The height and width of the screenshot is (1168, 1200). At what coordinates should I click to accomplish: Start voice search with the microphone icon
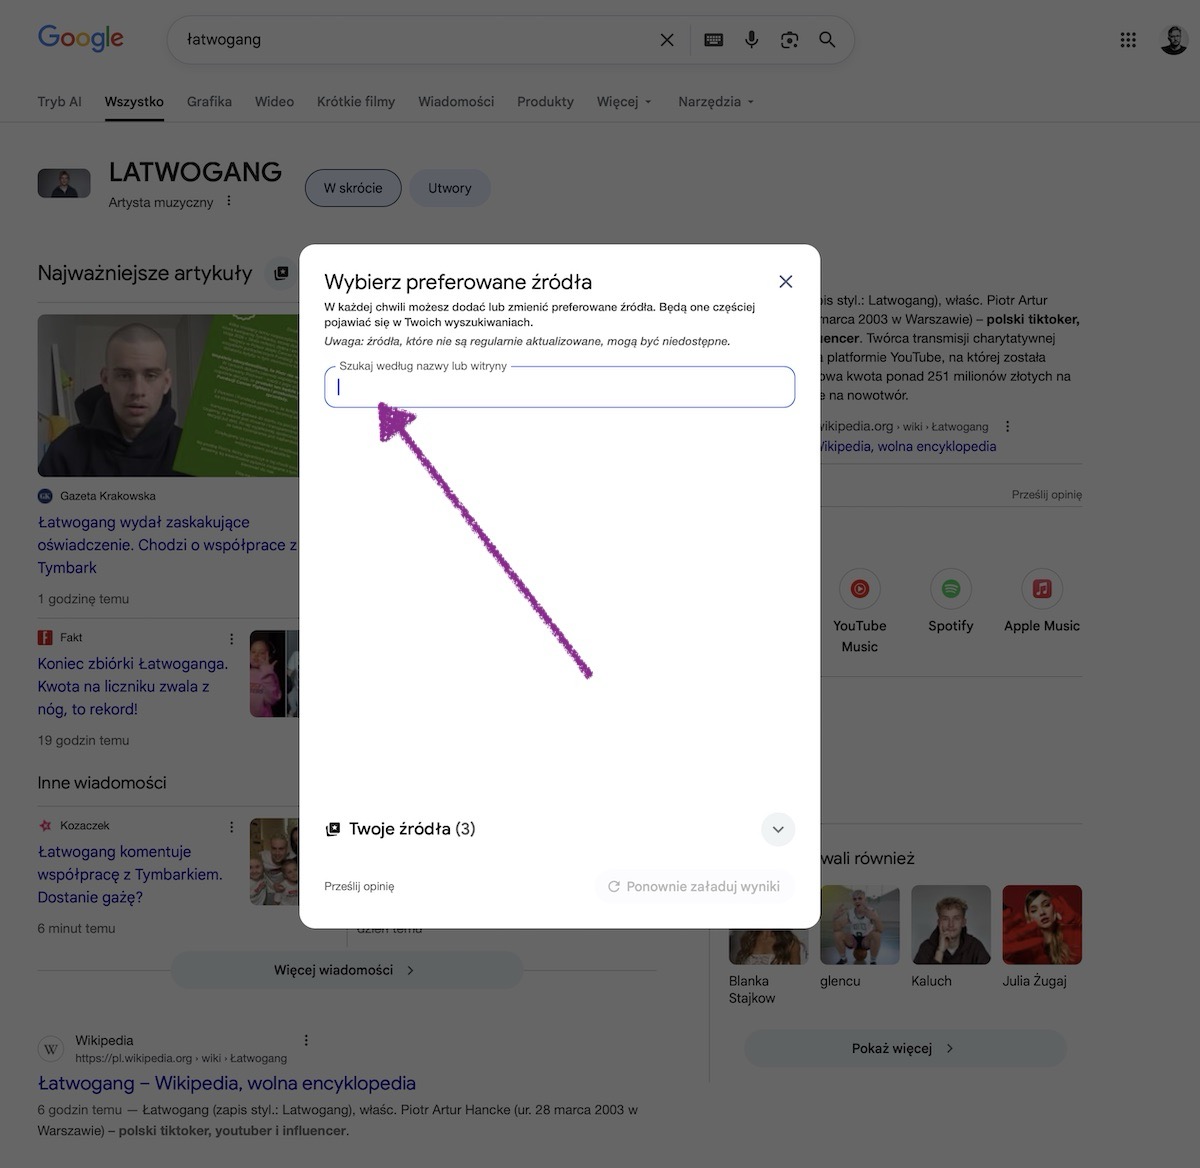pyautogui.click(x=751, y=40)
